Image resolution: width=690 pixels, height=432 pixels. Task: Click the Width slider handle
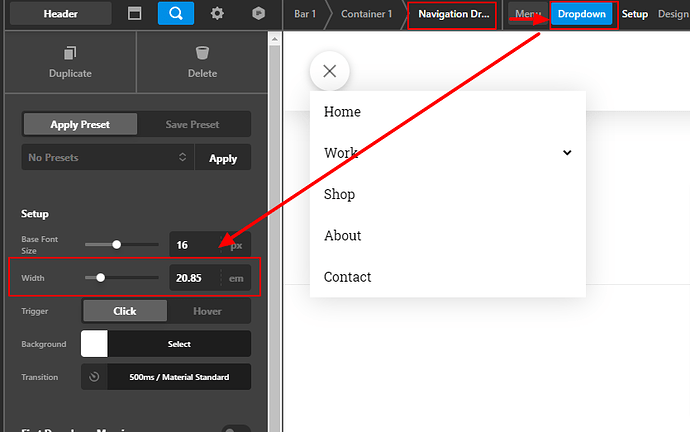pyautogui.click(x=100, y=278)
